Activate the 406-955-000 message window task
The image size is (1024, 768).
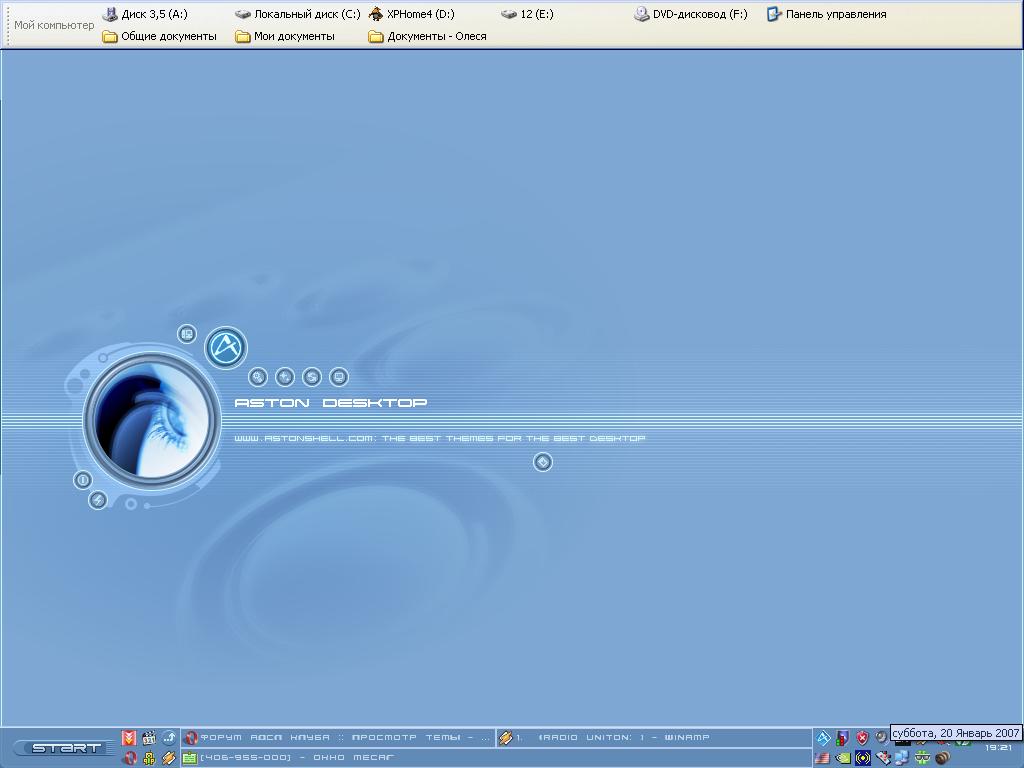pos(290,758)
